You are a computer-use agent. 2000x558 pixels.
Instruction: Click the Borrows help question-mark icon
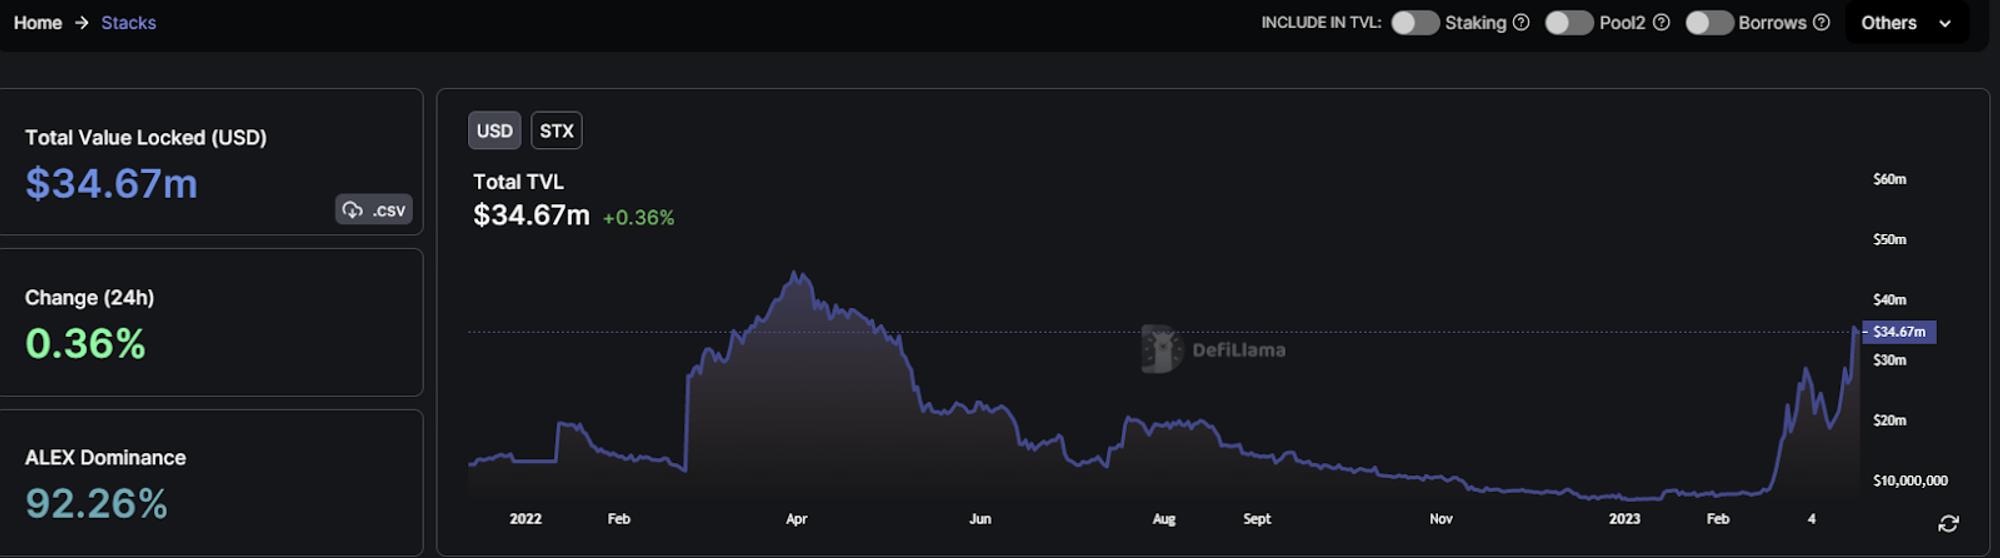tap(1821, 22)
